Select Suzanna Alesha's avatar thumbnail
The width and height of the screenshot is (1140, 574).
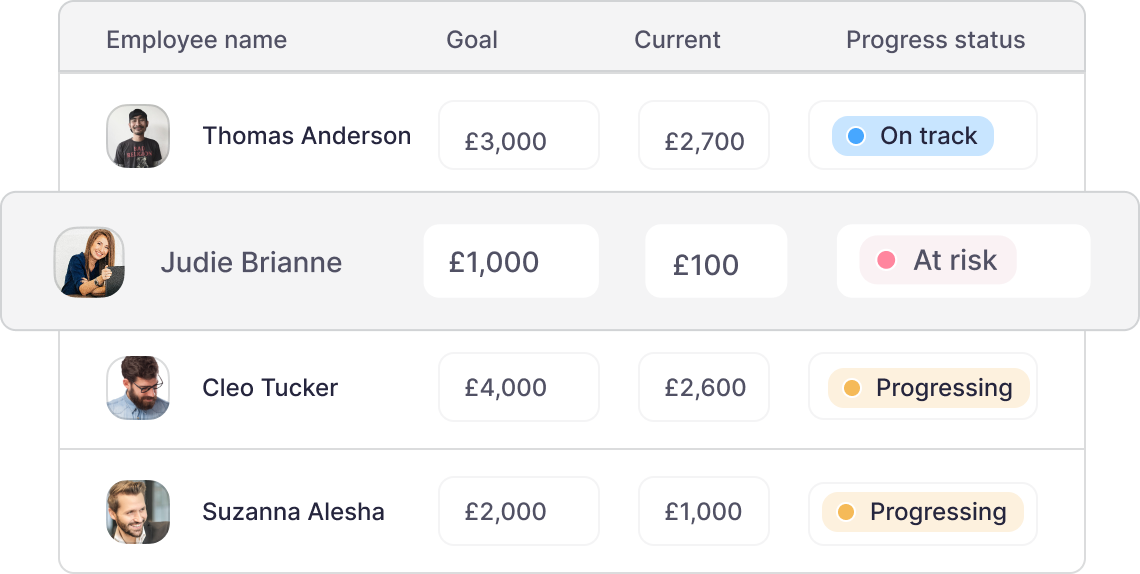click(138, 512)
